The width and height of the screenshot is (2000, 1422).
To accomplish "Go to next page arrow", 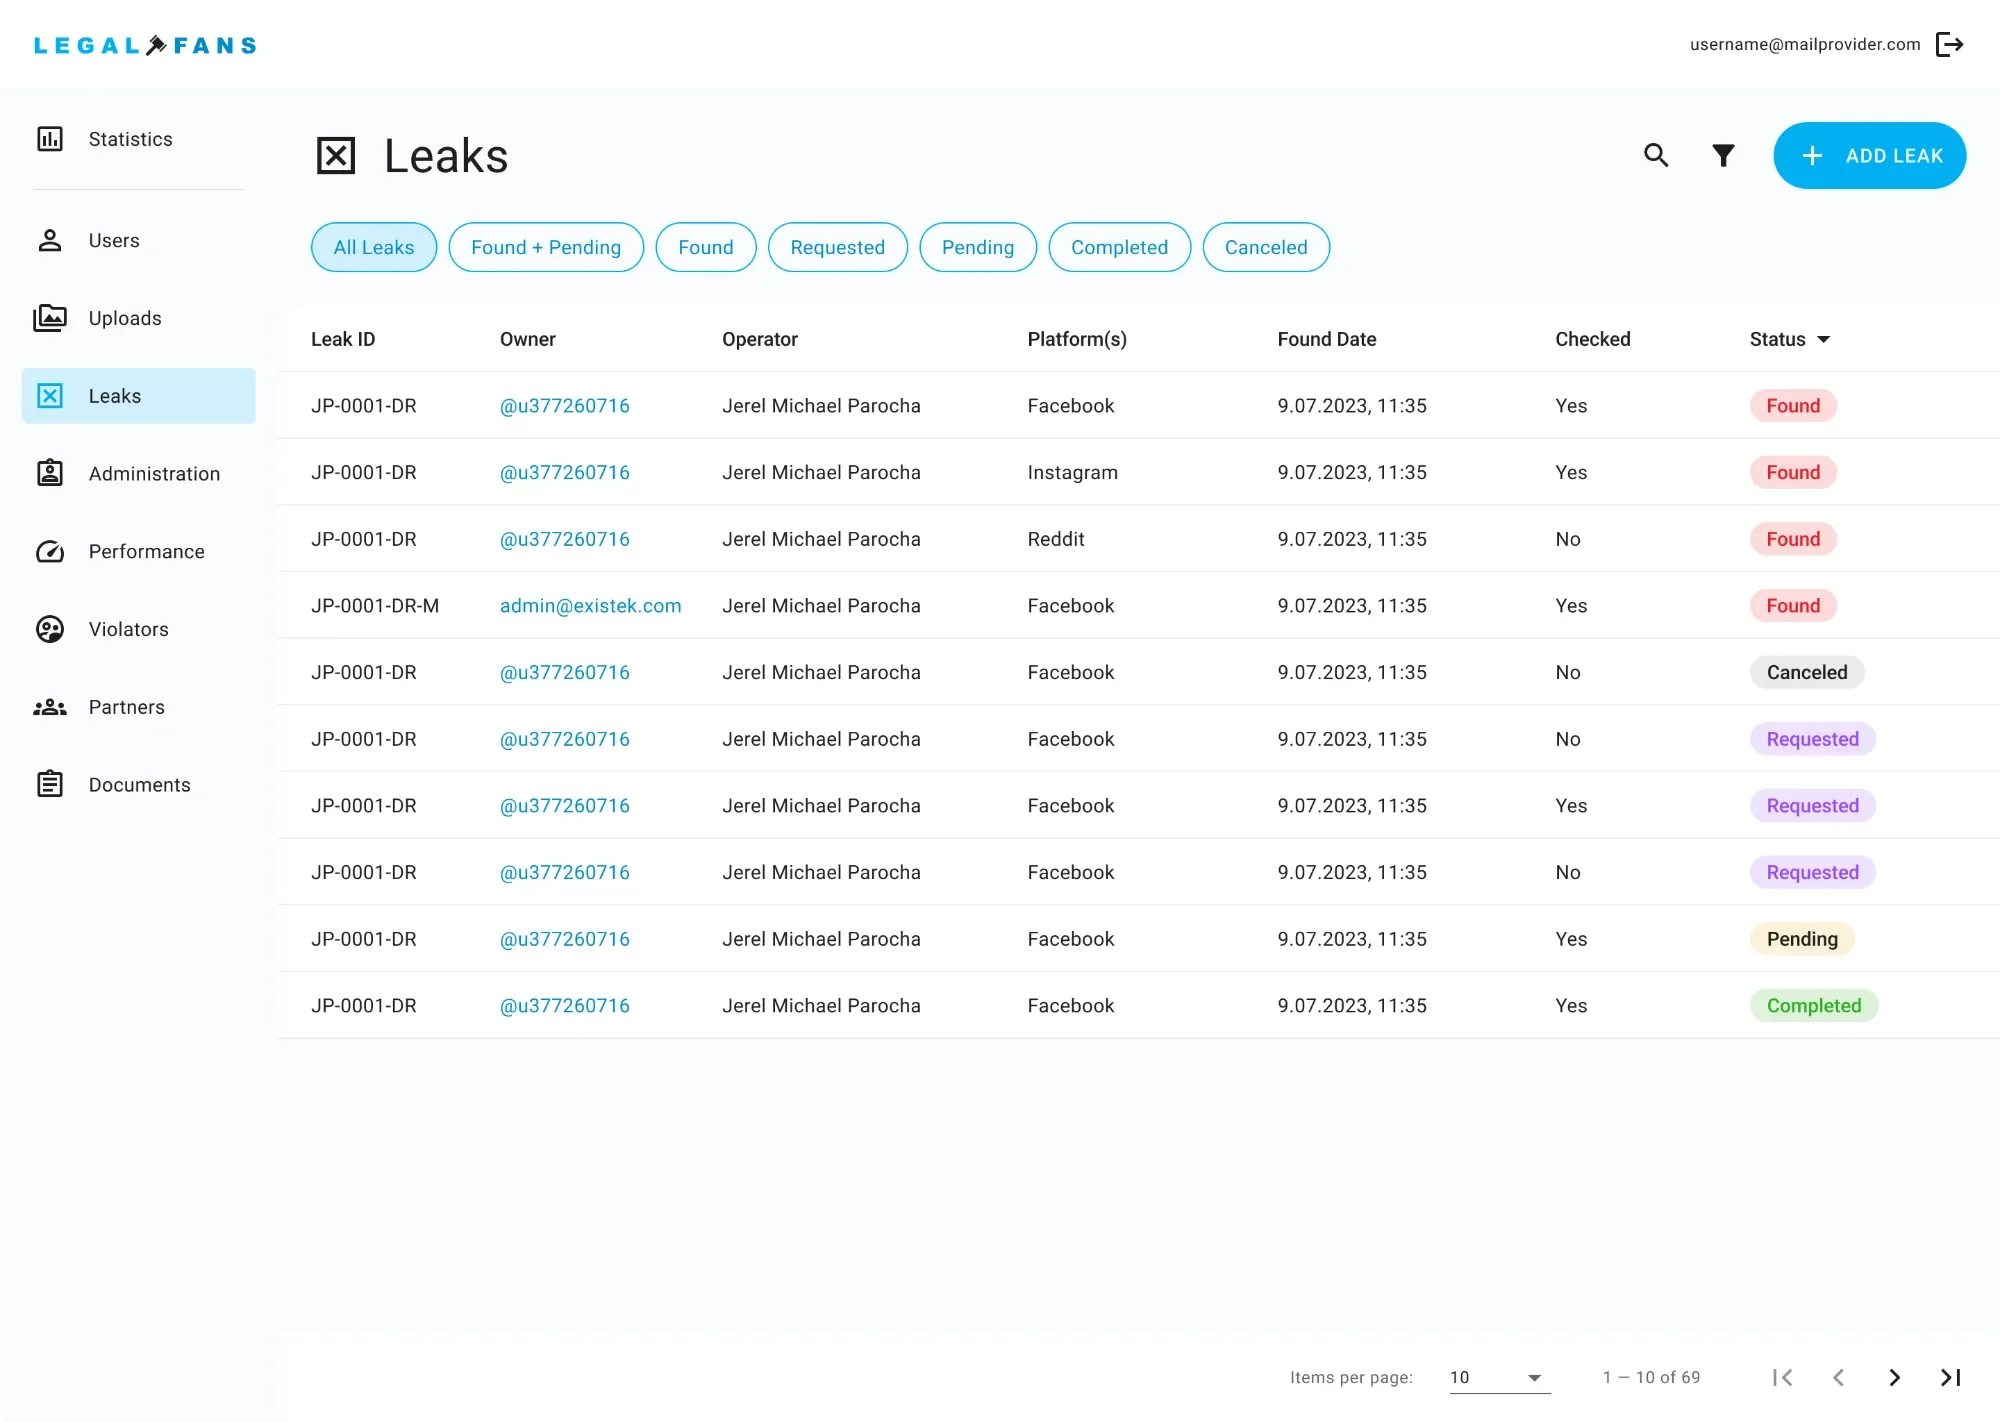I will (1894, 1377).
